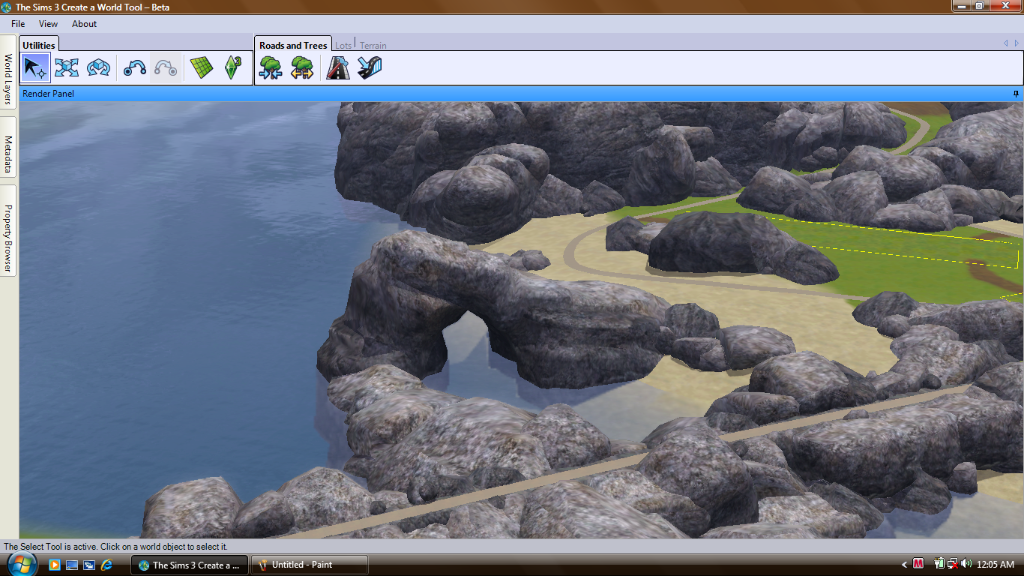
Task: Open the About menu
Action: [x=84, y=24]
